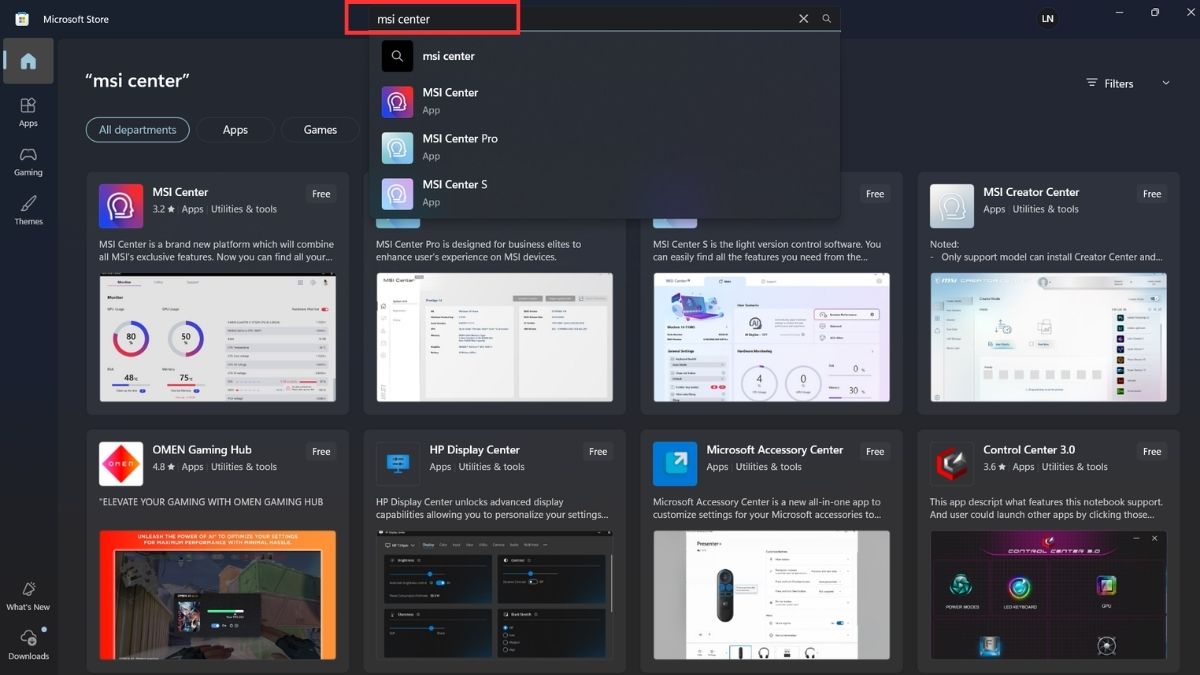This screenshot has width=1200, height=675.
Task: Click magnifier icon beside 'msi center' suggestion
Action: [x=398, y=56]
